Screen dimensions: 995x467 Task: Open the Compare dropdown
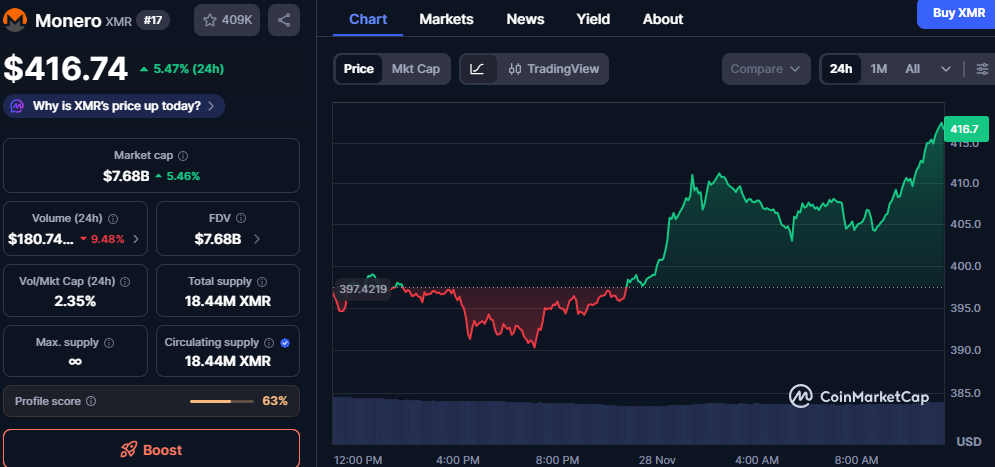click(765, 69)
